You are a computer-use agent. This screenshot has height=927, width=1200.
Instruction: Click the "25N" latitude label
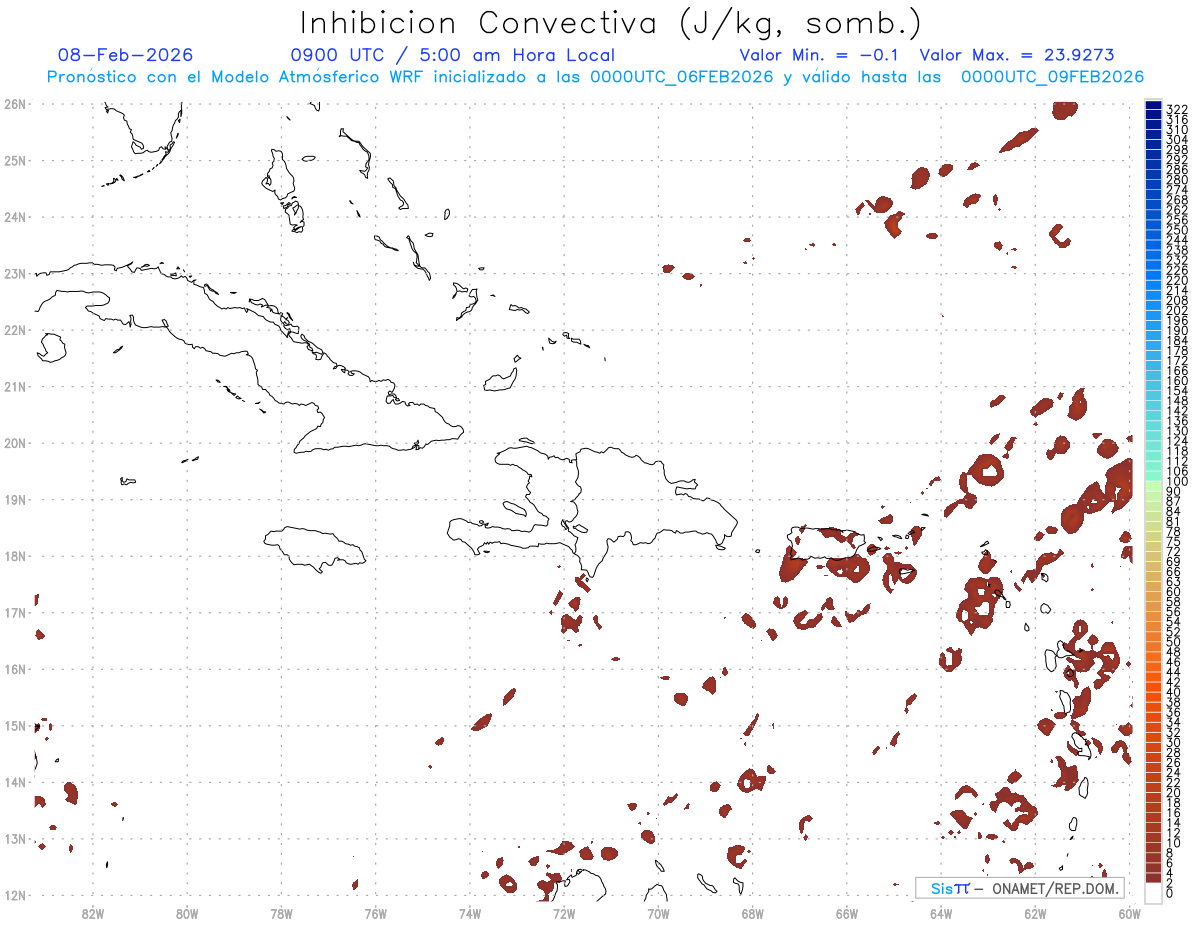coord(14,160)
